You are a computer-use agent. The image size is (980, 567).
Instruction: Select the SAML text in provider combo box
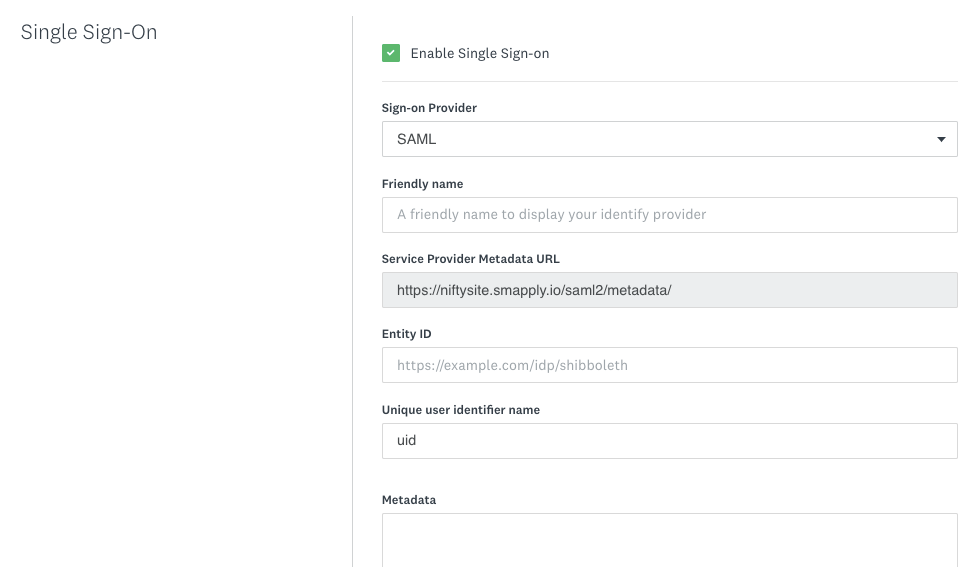(417, 139)
